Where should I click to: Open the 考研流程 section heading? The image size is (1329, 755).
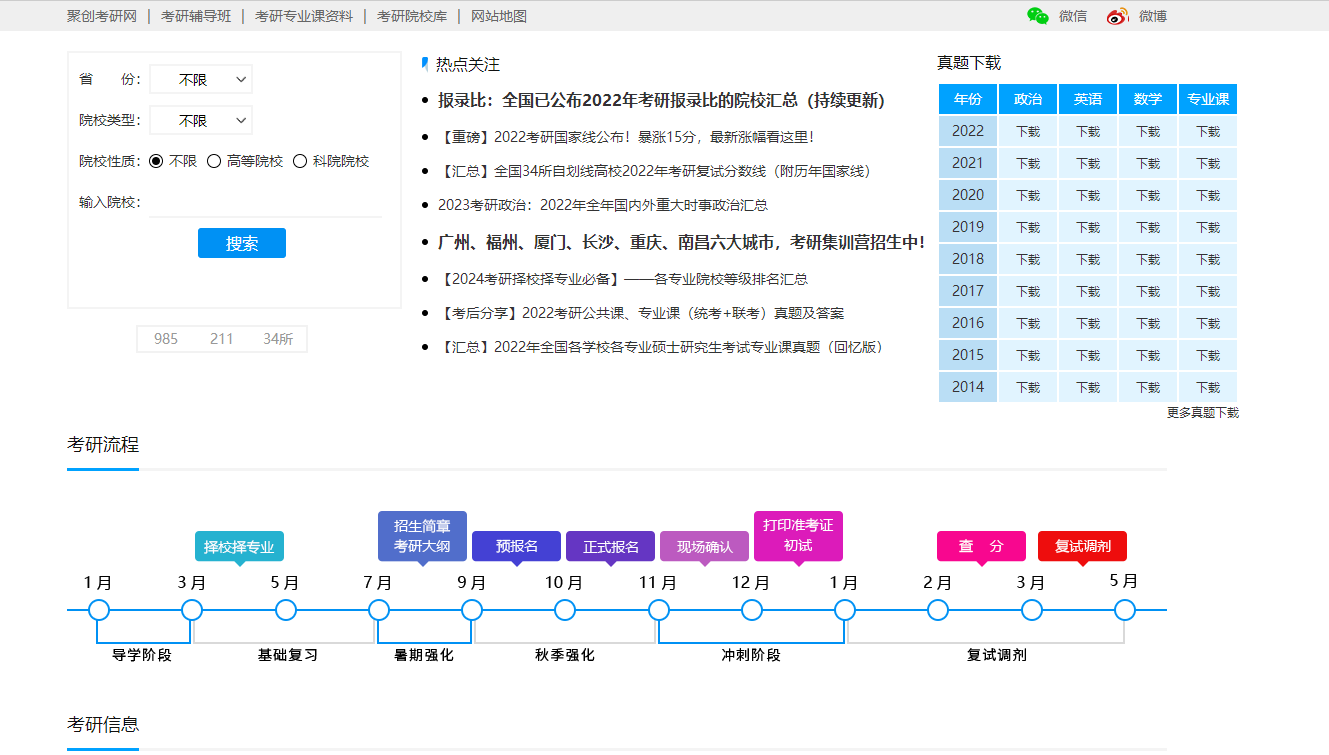tap(103, 445)
